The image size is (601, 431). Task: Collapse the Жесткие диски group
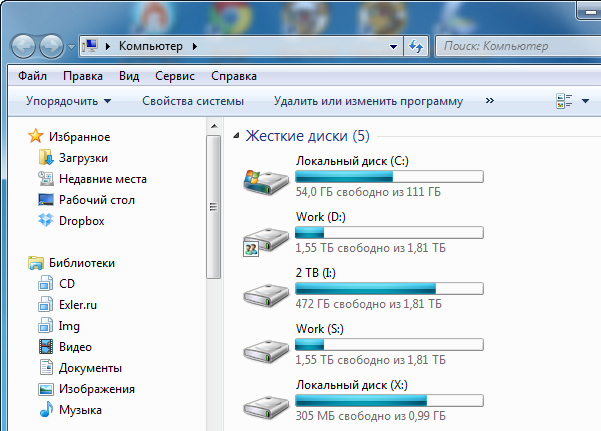click(x=237, y=136)
